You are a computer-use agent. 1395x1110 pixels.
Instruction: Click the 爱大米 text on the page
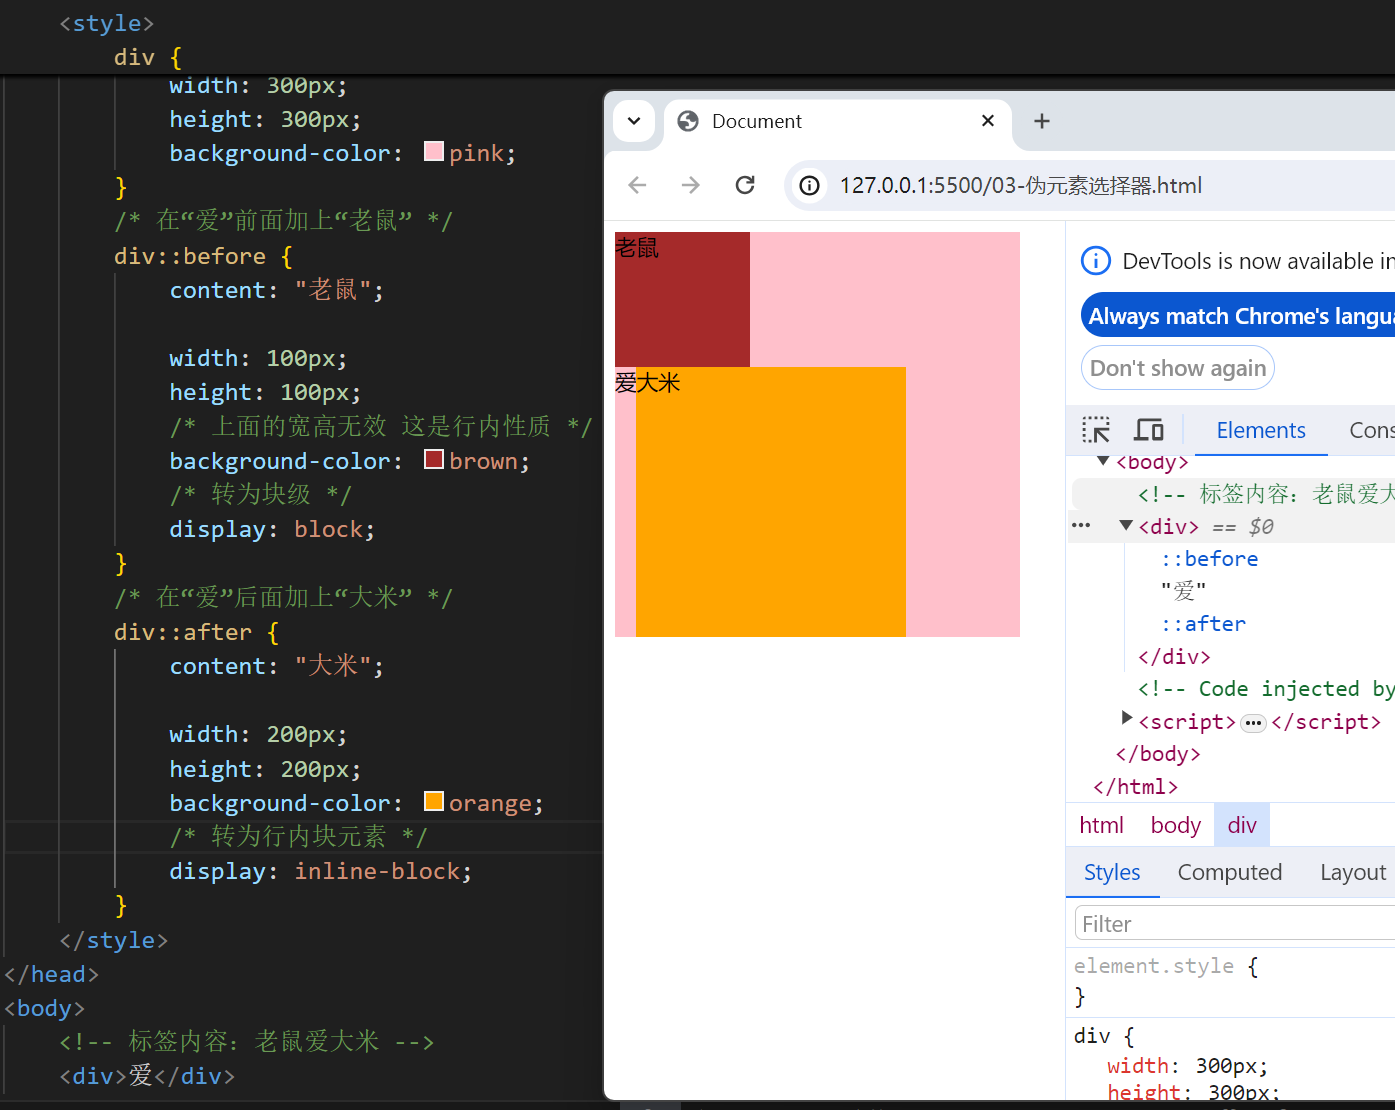pyautogui.click(x=647, y=383)
